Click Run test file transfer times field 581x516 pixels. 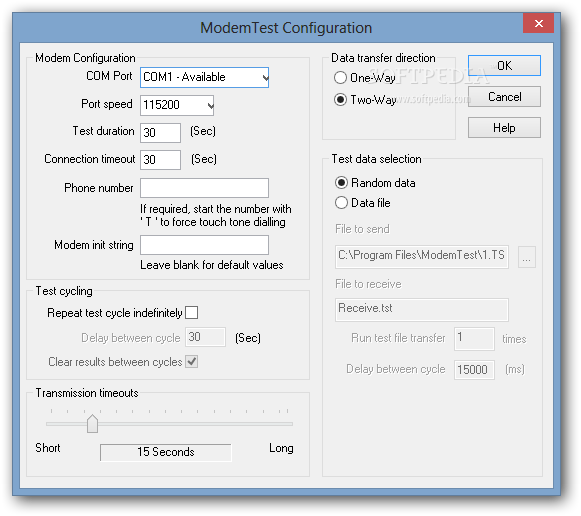coord(474,339)
